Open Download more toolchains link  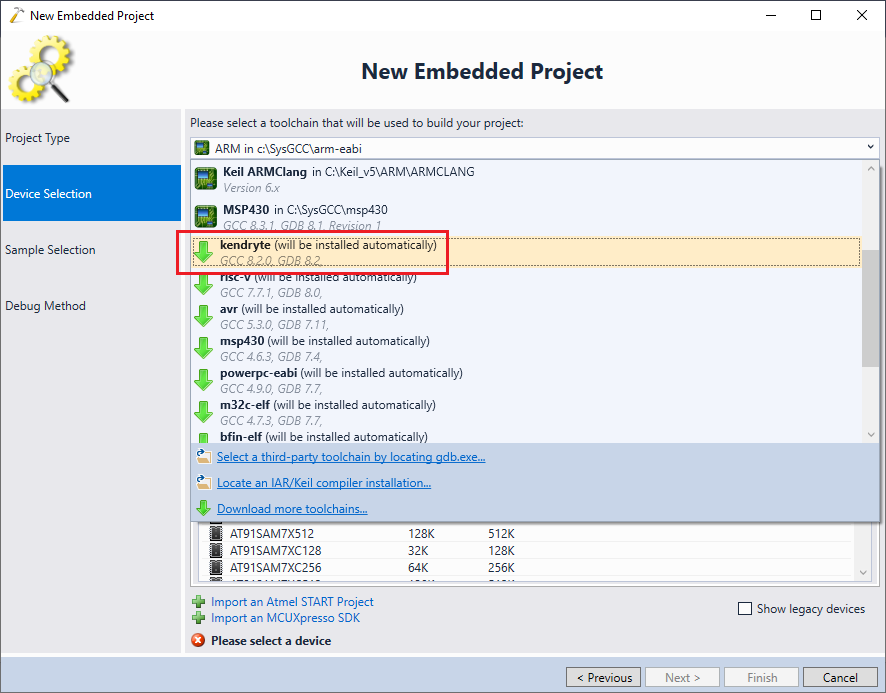click(292, 509)
